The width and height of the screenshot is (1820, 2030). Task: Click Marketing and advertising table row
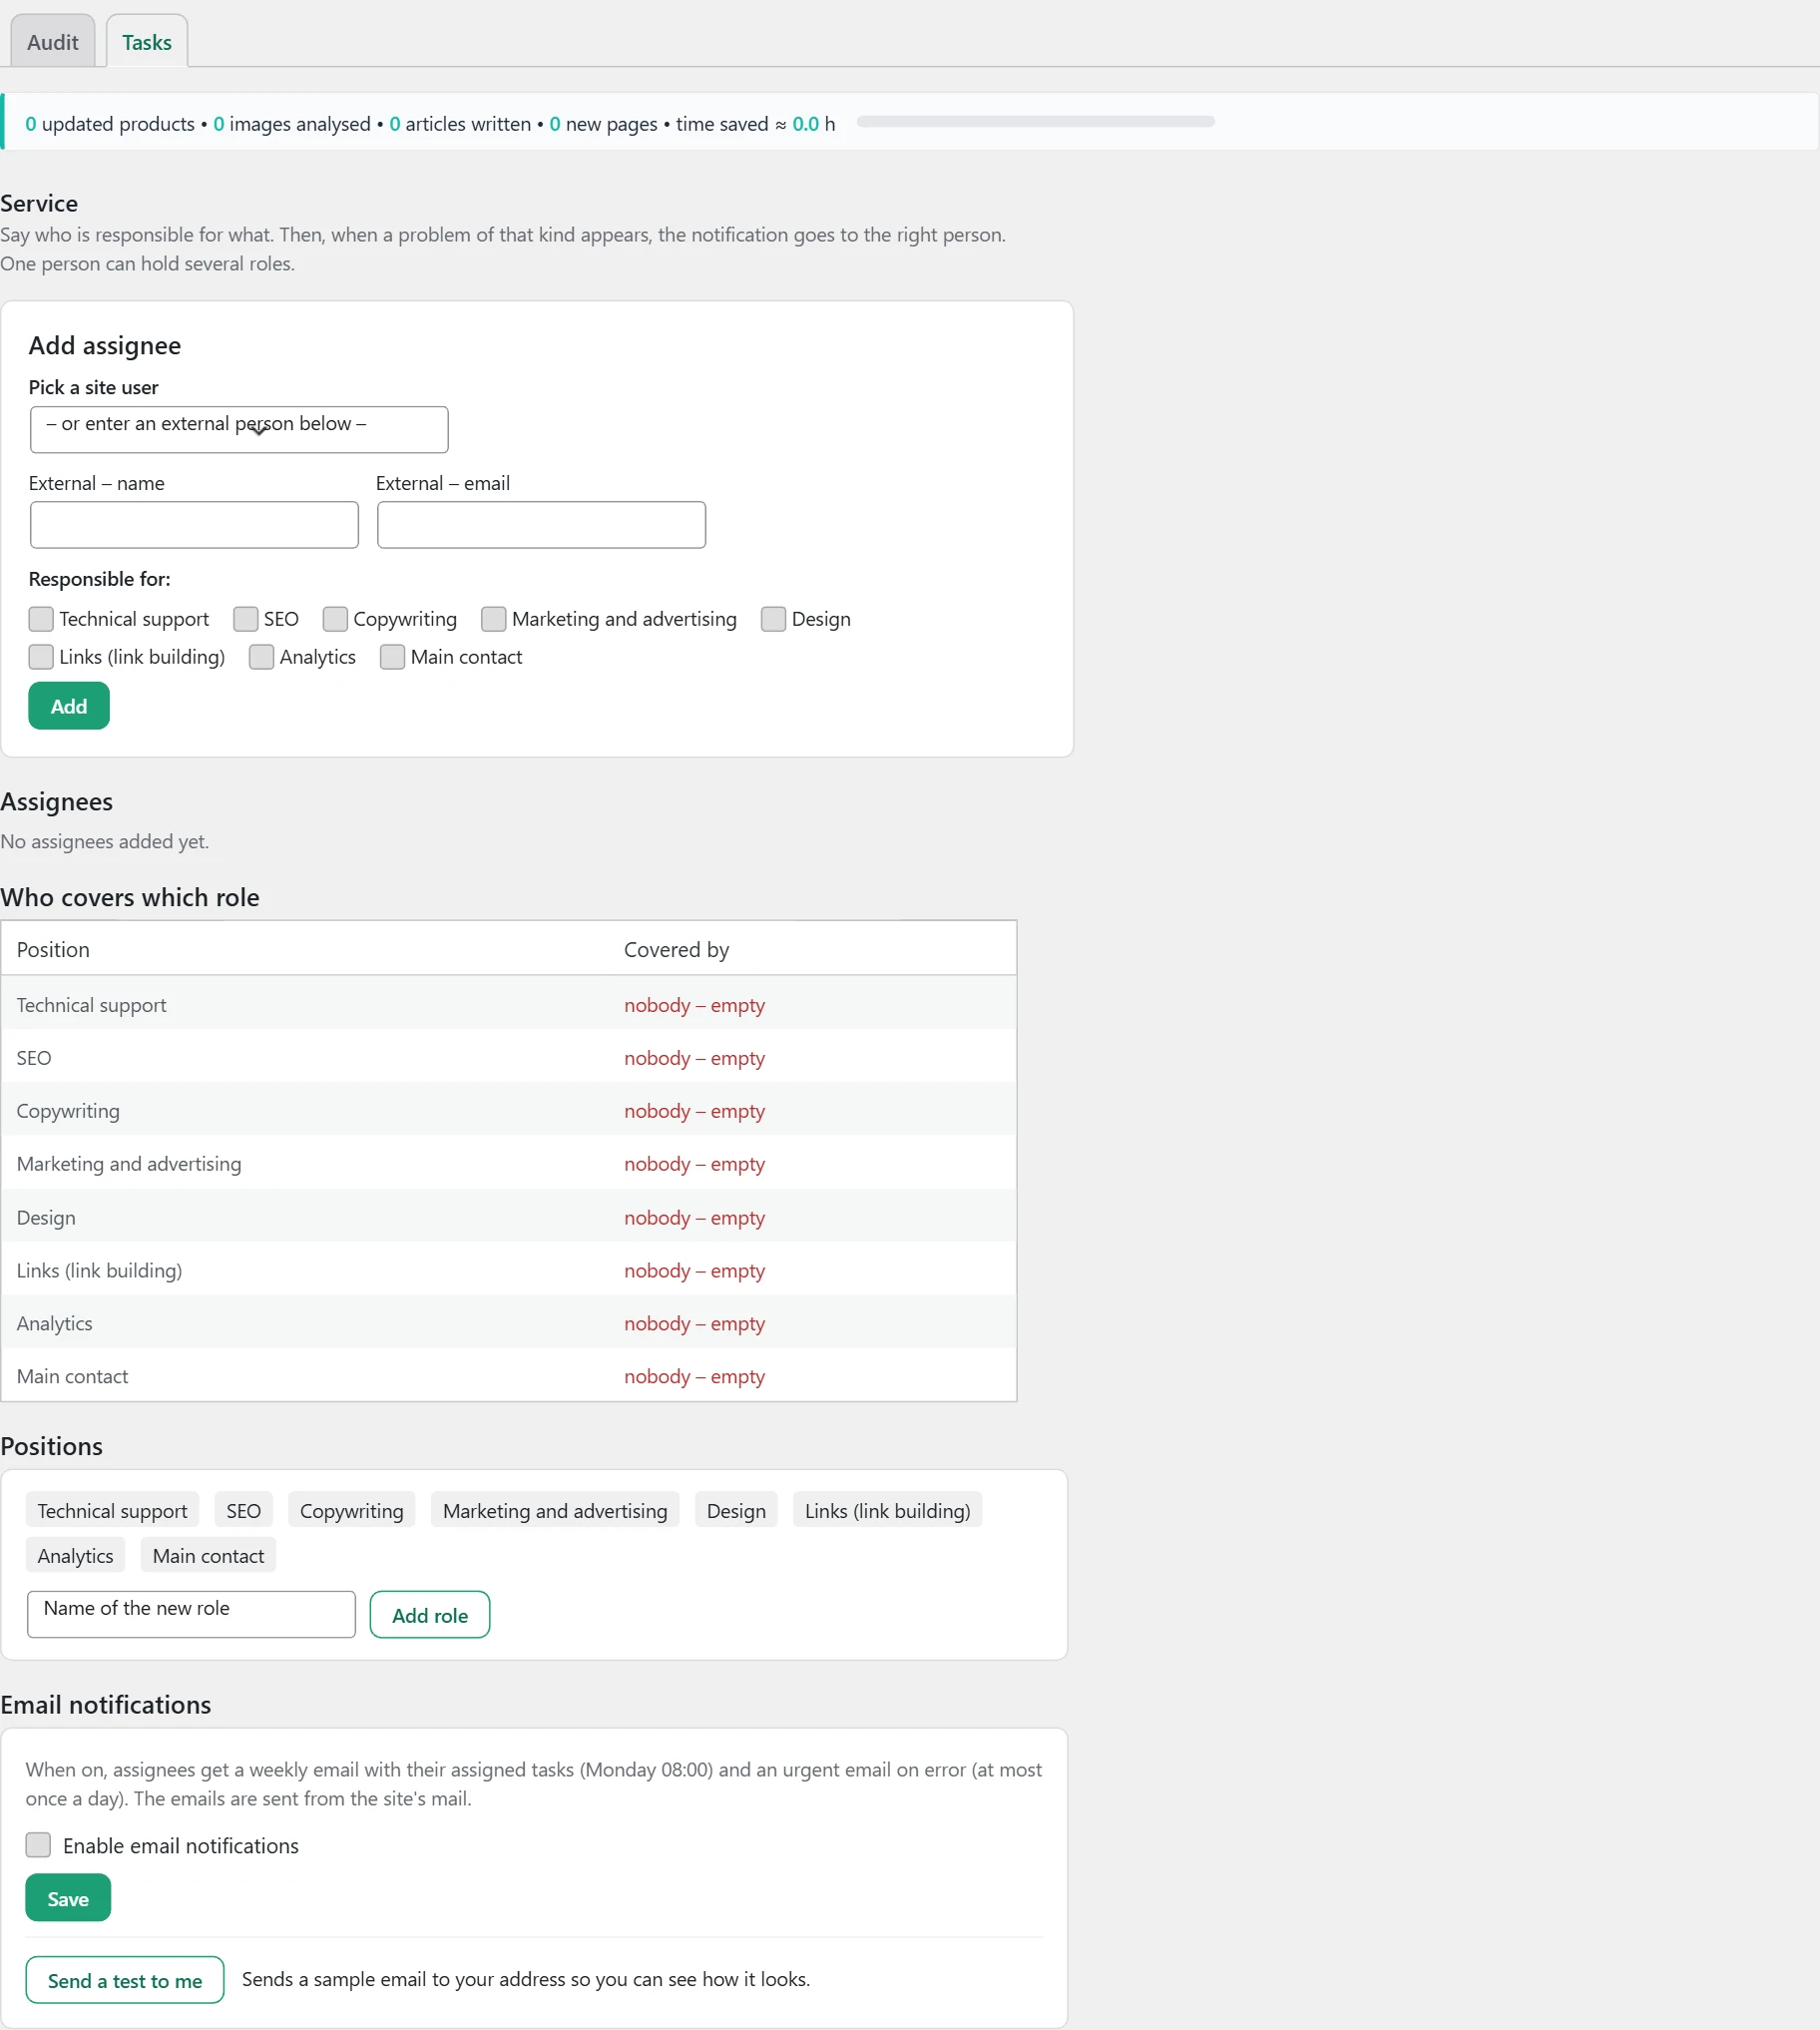click(x=509, y=1163)
